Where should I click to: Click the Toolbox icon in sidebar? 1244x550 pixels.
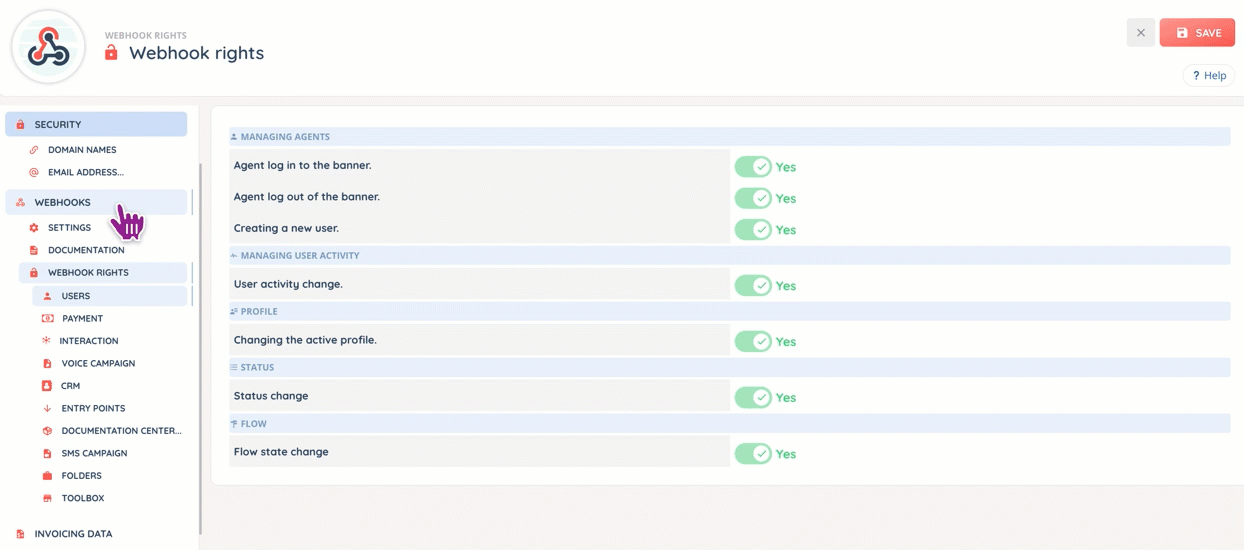pos(47,498)
